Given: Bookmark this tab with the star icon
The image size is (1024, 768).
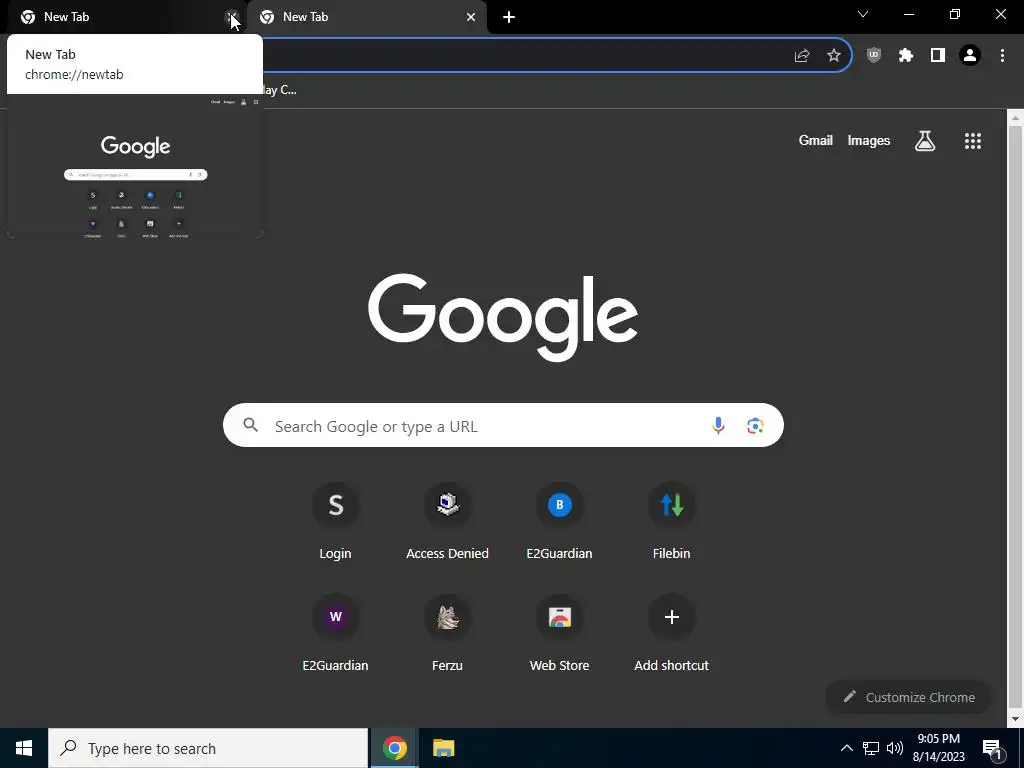Looking at the screenshot, I should [834, 56].
